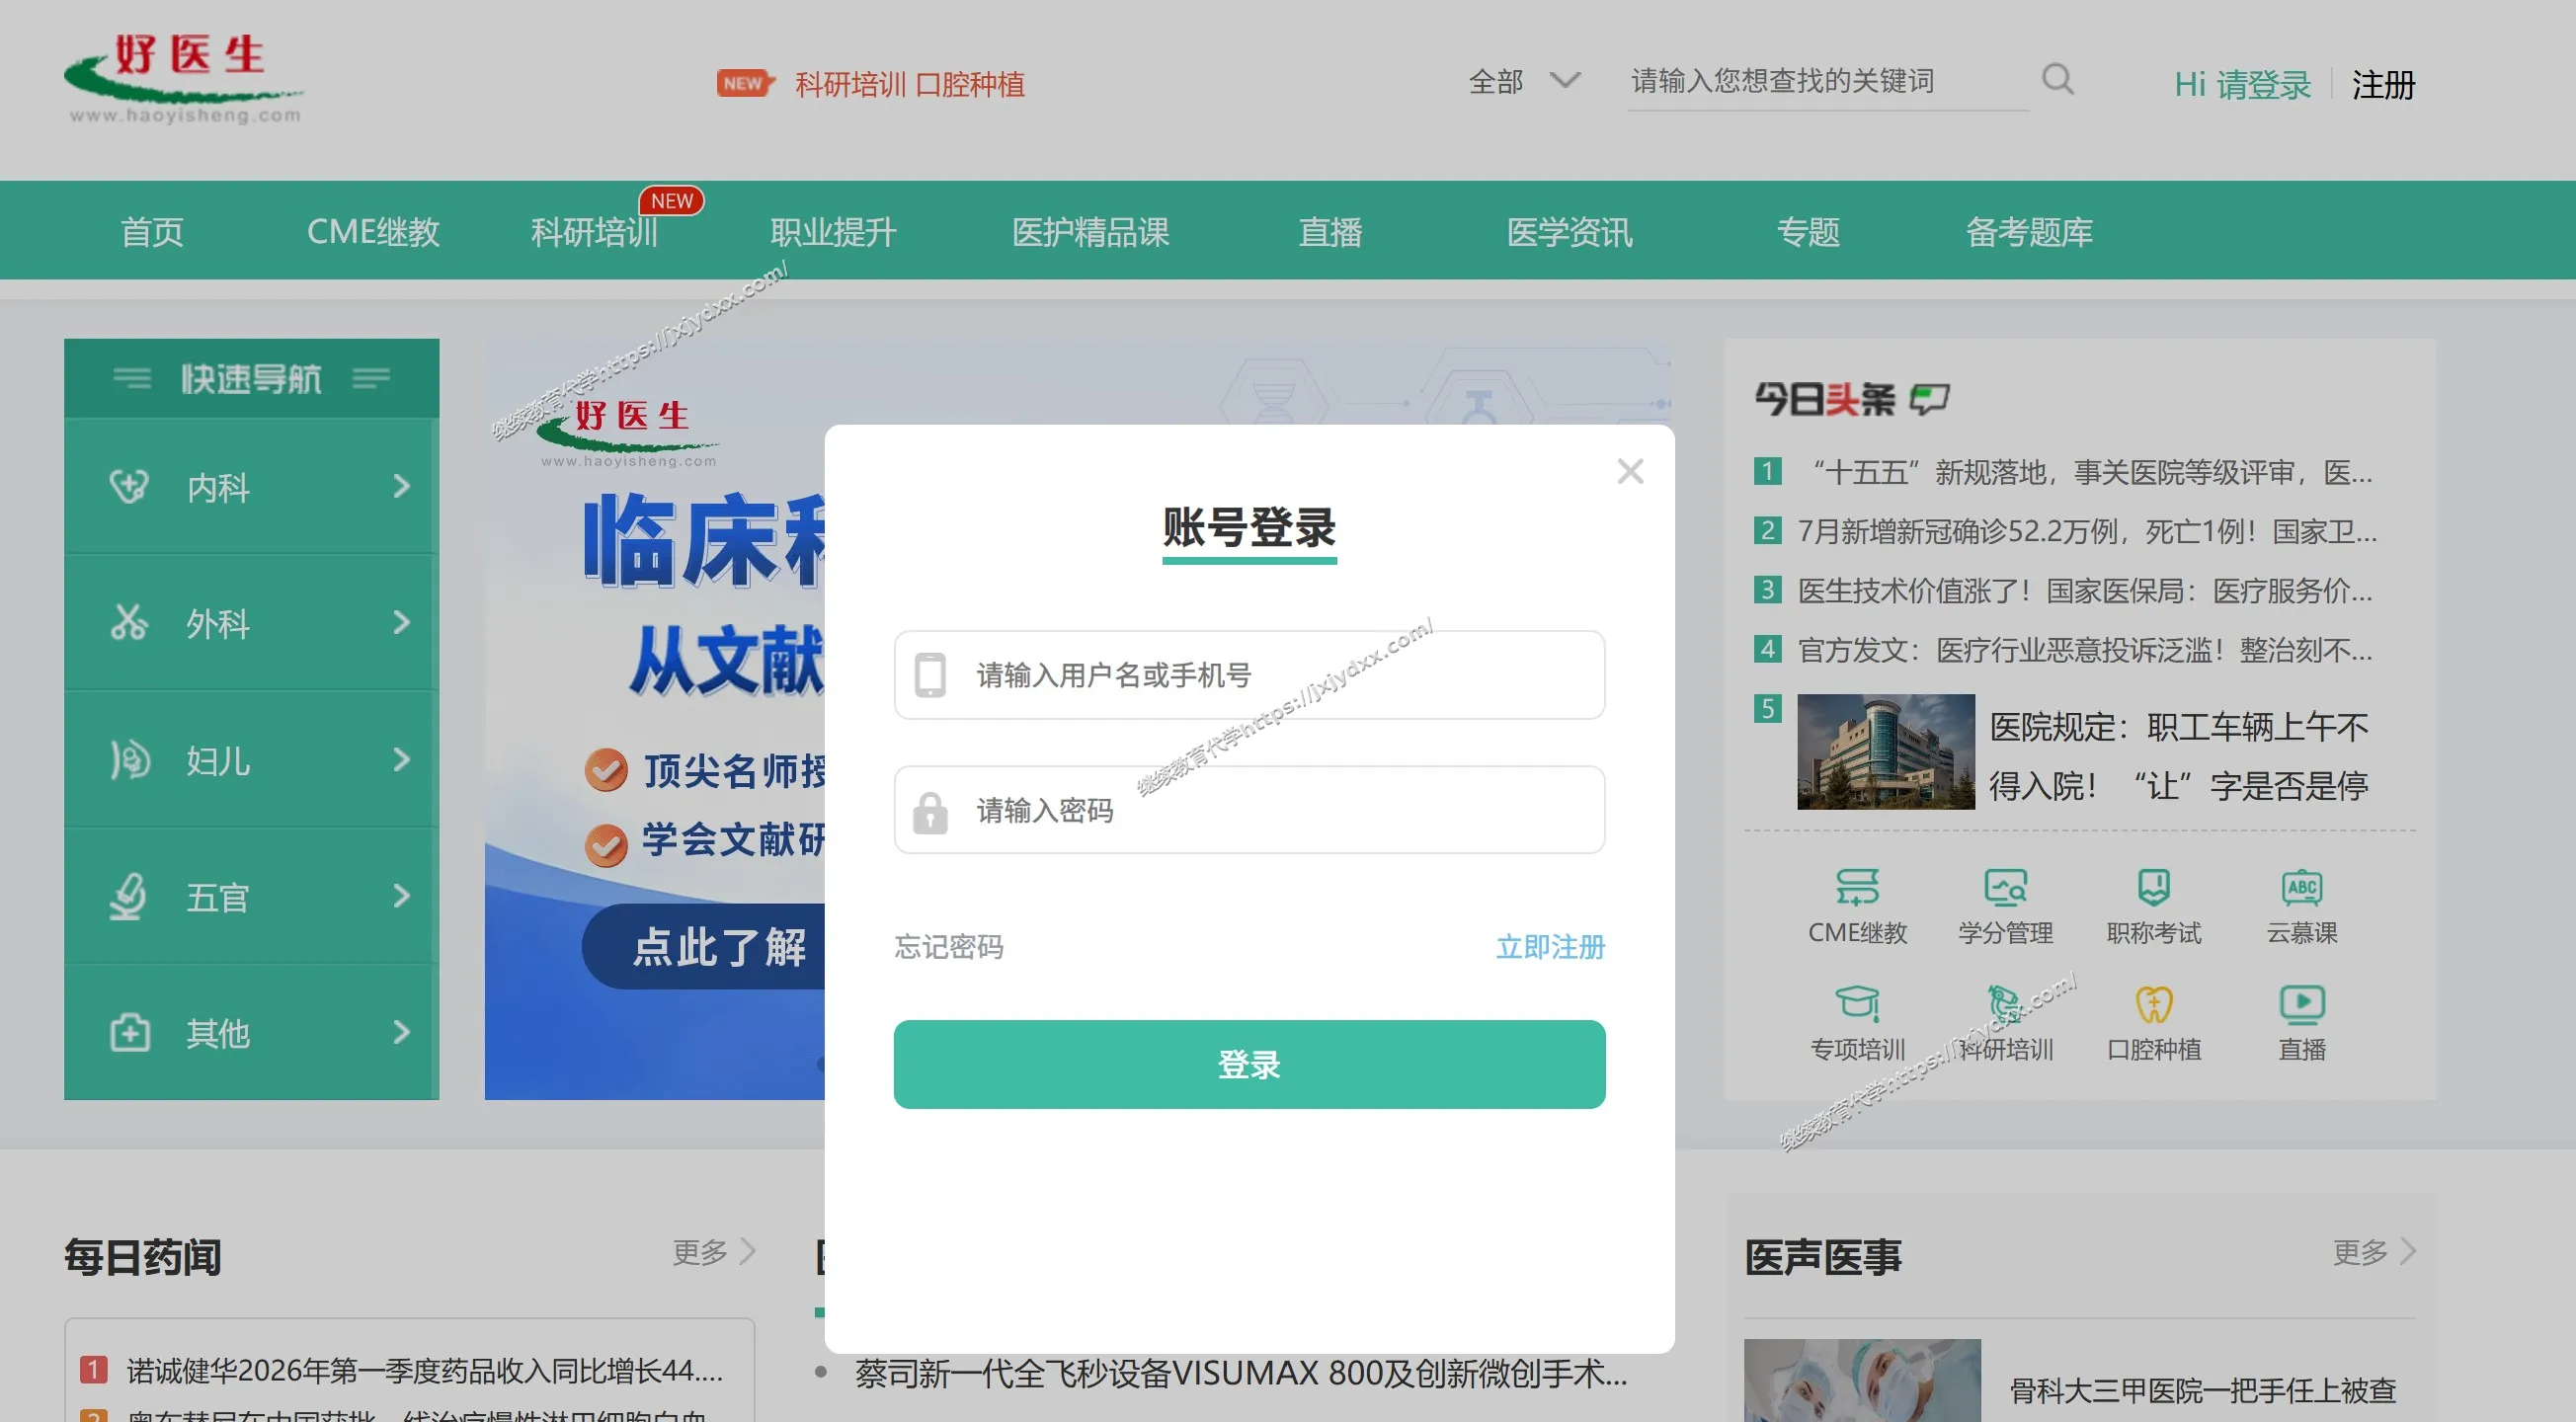The height and width of the screenshot is (1422, 2576).
Task: Close the 账号登录 login dialog
Action: (x=1630, y=471)
